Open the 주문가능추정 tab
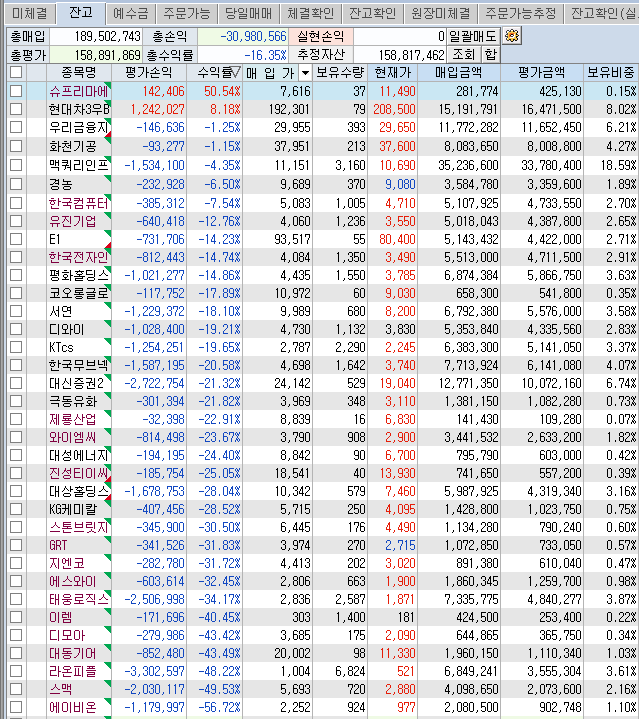639x719 pixels. tap(521, 13)
